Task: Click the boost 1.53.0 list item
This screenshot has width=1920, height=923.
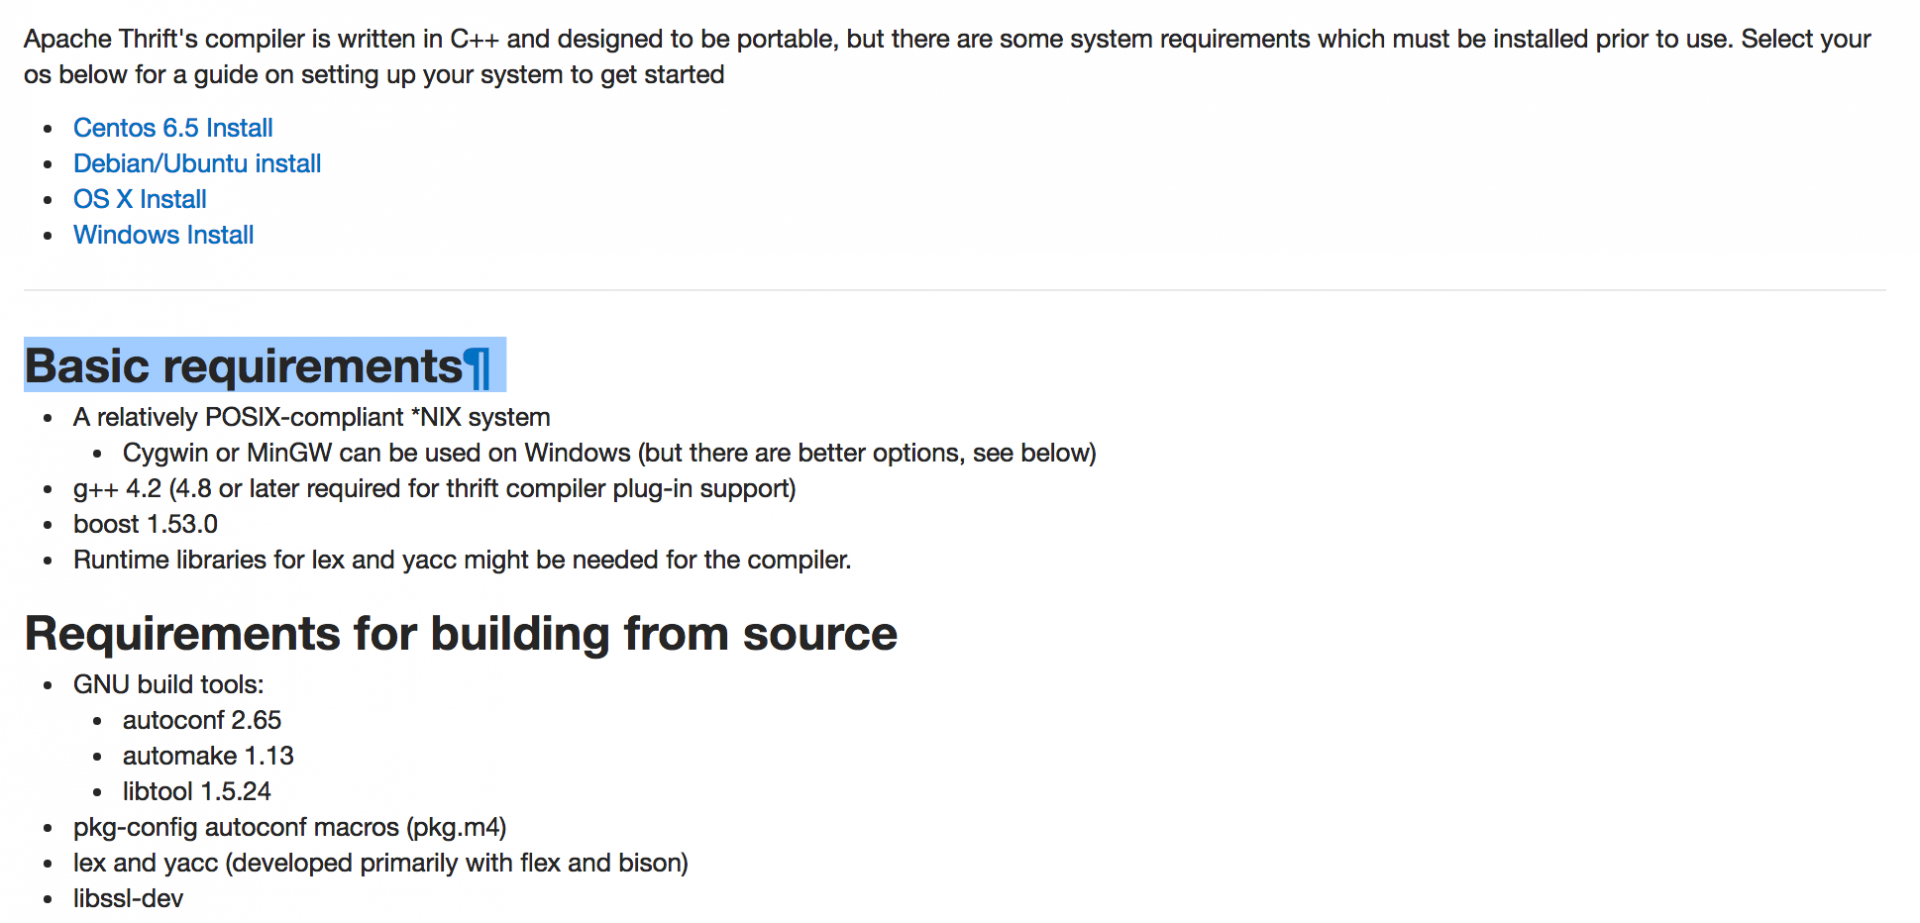Action: tap(145, 524)
